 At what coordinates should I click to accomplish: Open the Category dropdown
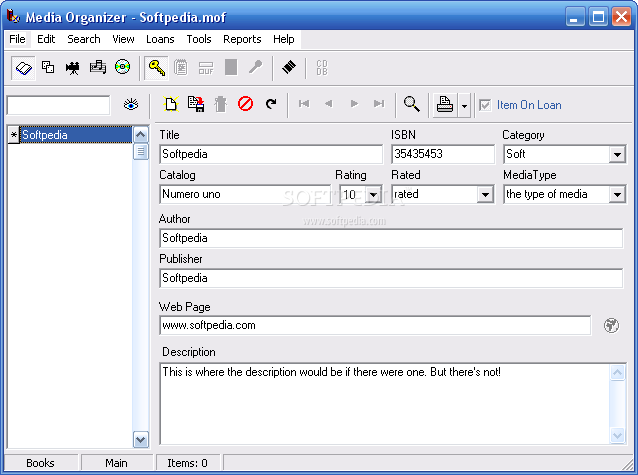click(617, 155)
